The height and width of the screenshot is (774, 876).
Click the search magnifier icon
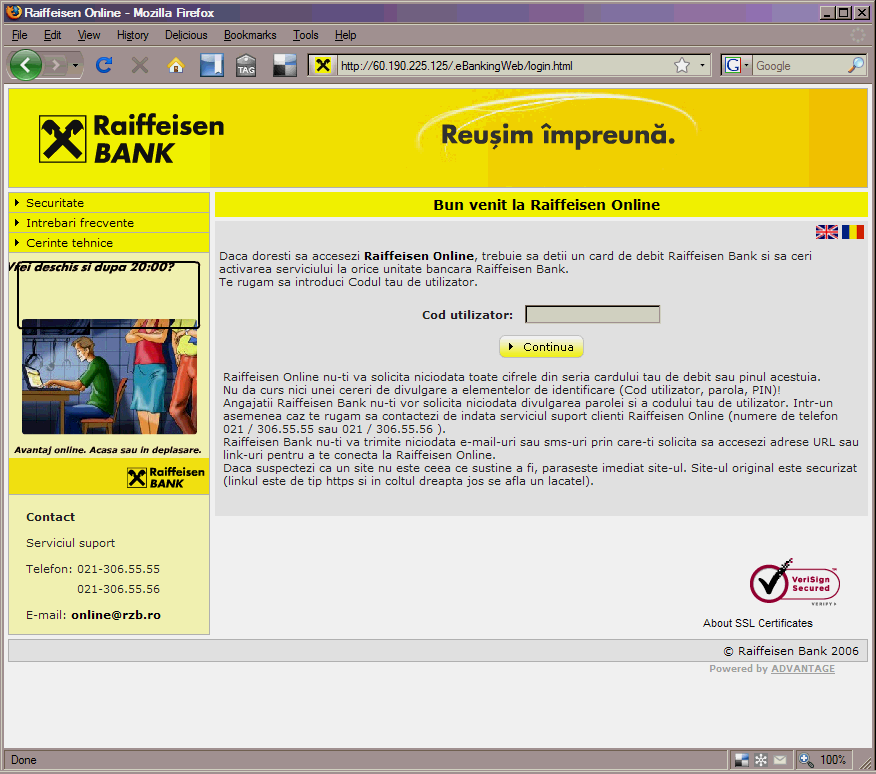pyautogui.click(x=856, y=65)
